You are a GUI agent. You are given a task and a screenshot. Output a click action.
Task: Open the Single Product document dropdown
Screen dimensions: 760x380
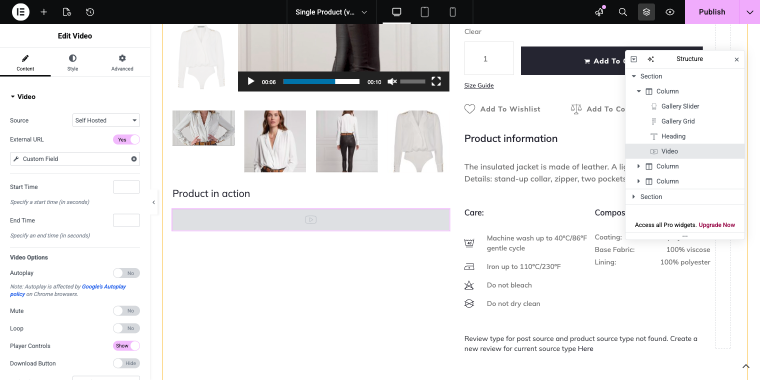click(332, 12)
